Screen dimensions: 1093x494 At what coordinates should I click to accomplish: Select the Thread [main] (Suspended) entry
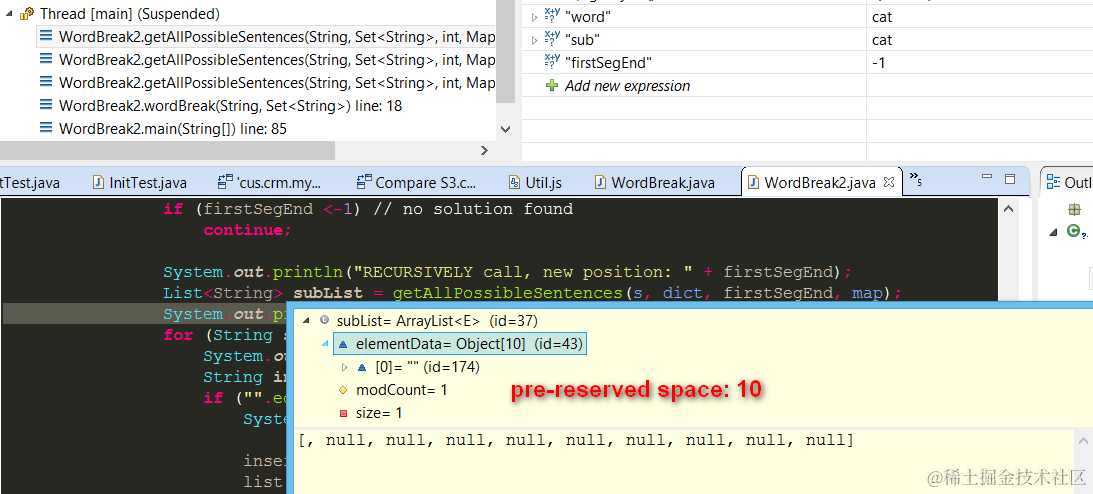point(130,14)
